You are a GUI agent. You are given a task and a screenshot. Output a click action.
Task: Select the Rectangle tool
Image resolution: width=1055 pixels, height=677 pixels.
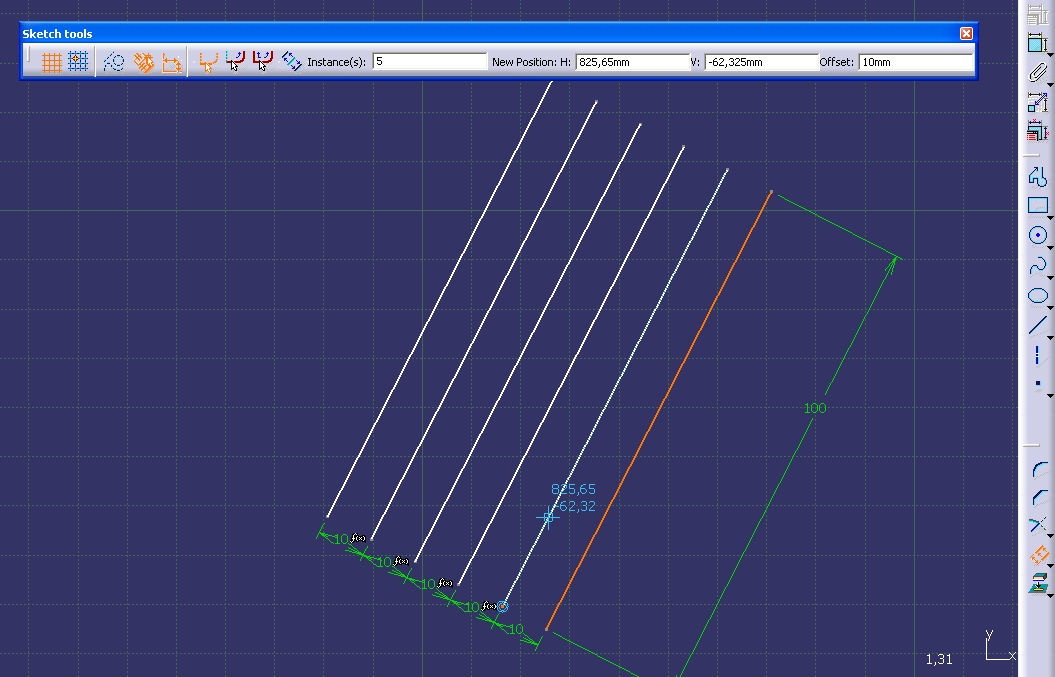[1038, 205]
